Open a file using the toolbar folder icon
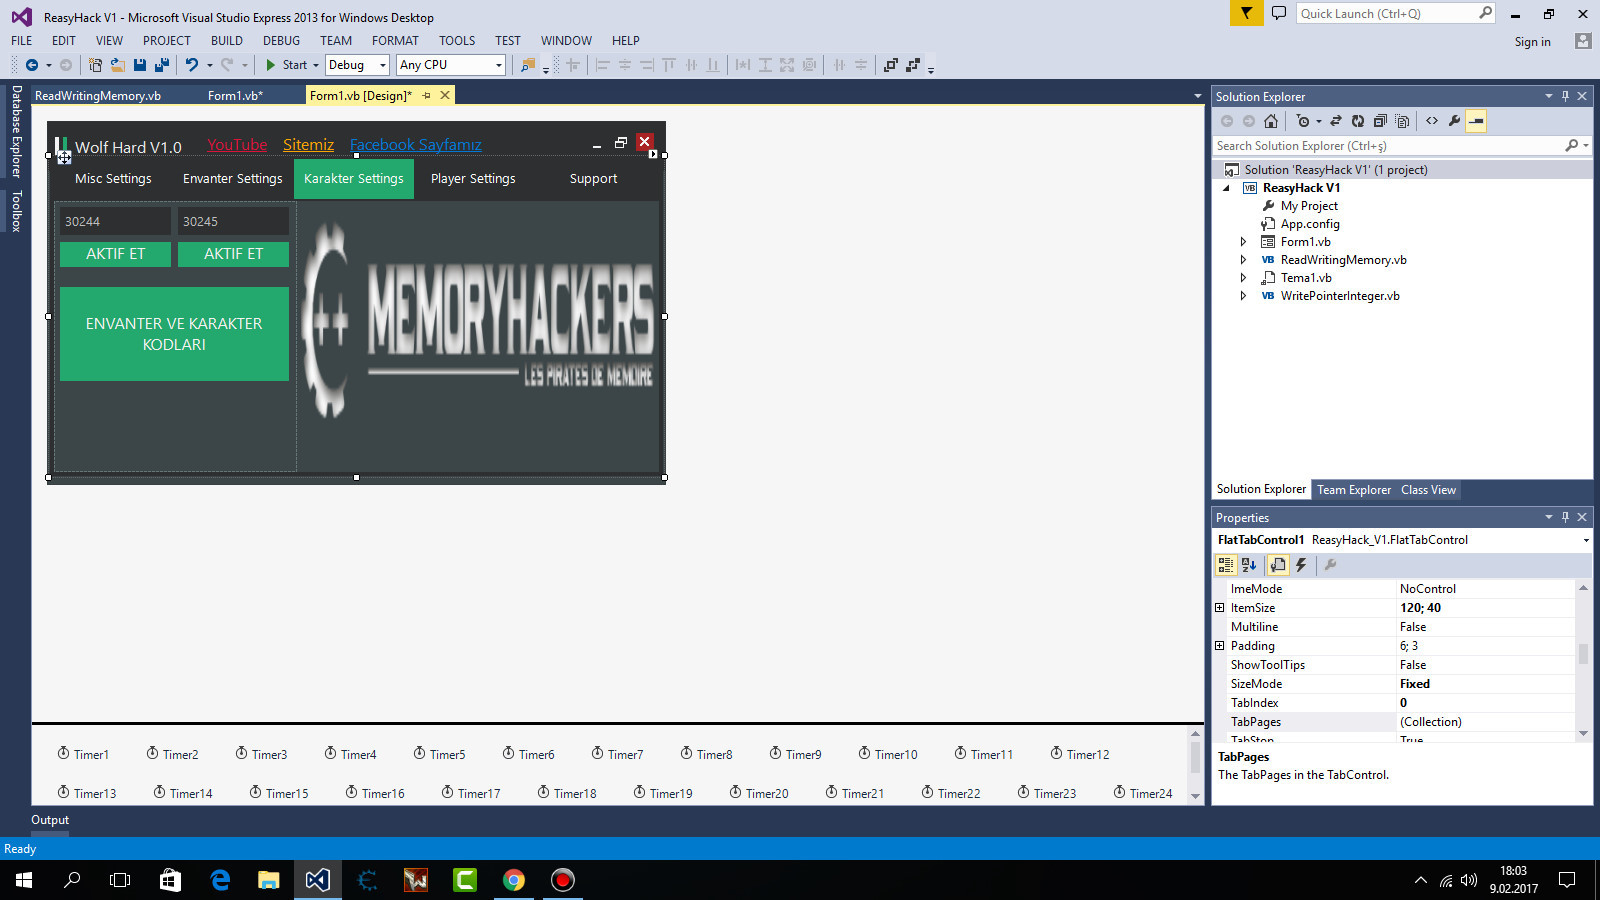The width and height of the screenshot is (1600, 900). point(117,65)
